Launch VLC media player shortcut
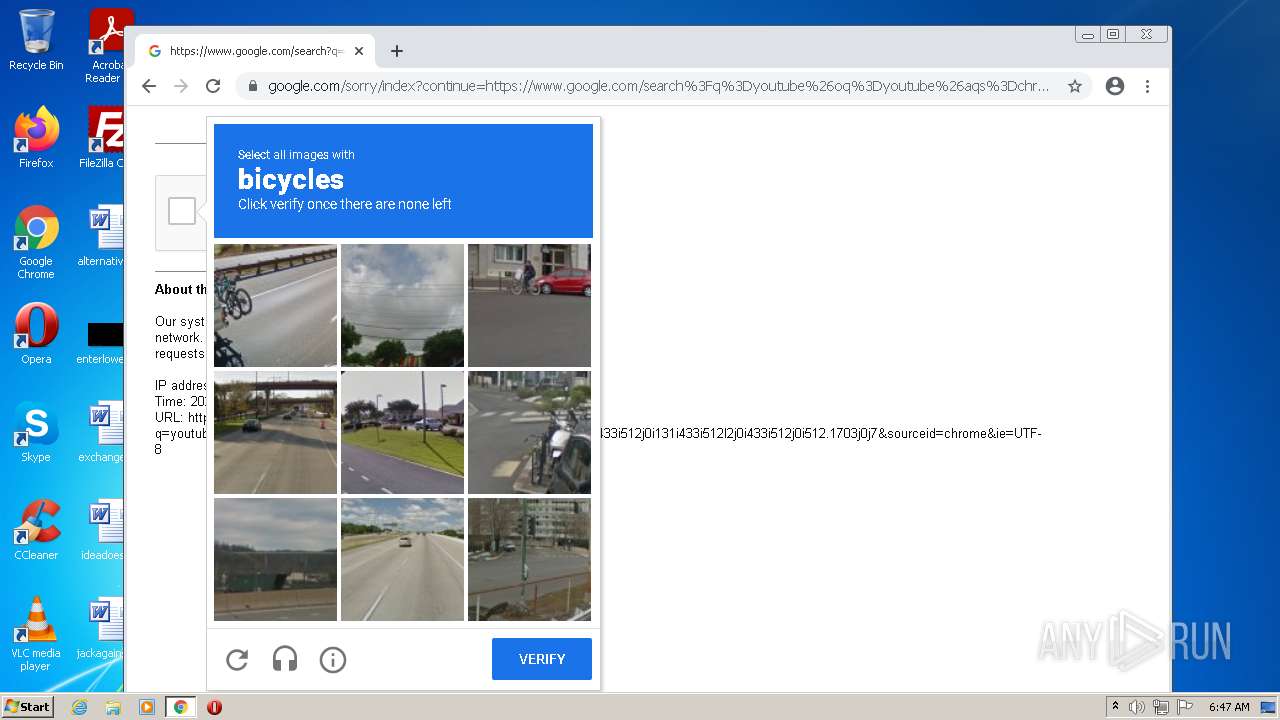This screenshot has height=720, width=1280. click(x=36, y=634)
